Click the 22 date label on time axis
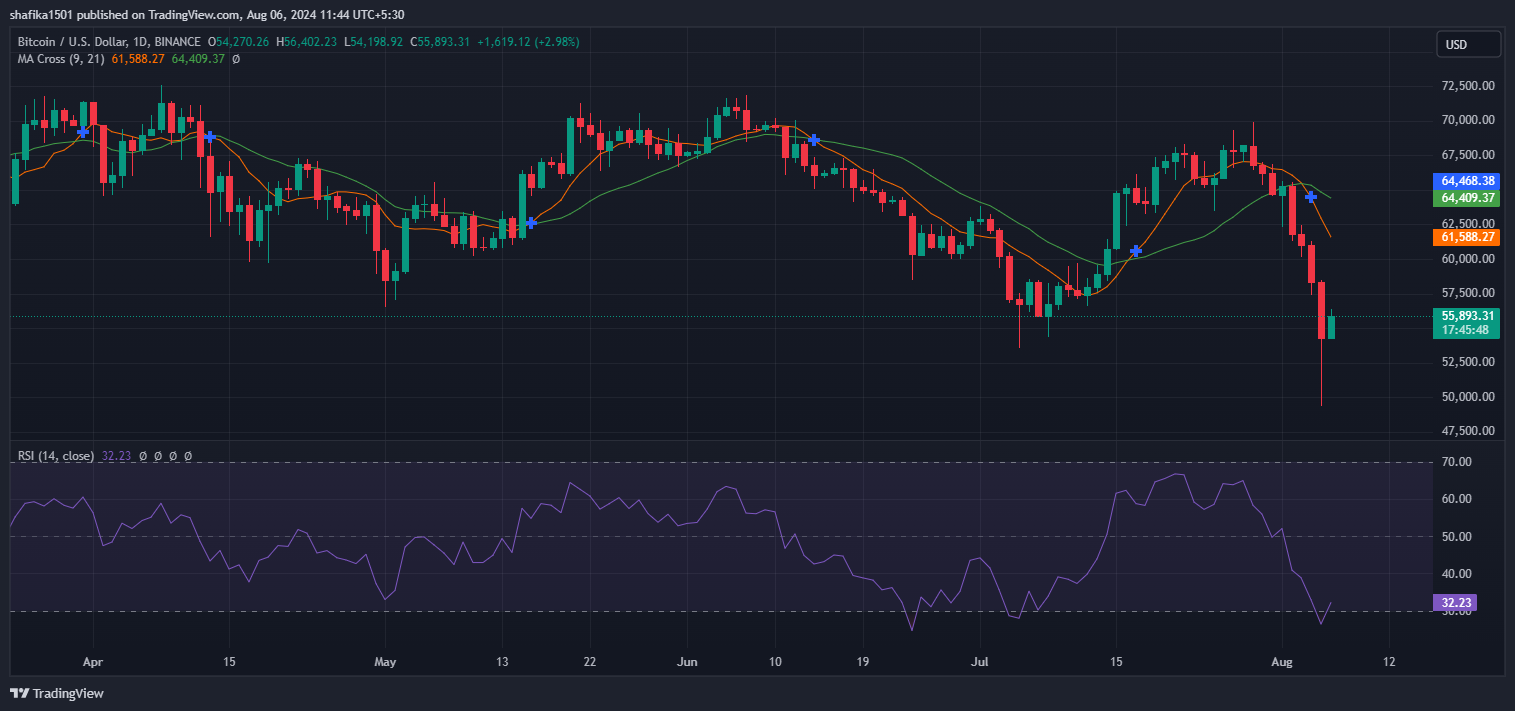This screenshot has height=711, width=1515. coord(589,662)
